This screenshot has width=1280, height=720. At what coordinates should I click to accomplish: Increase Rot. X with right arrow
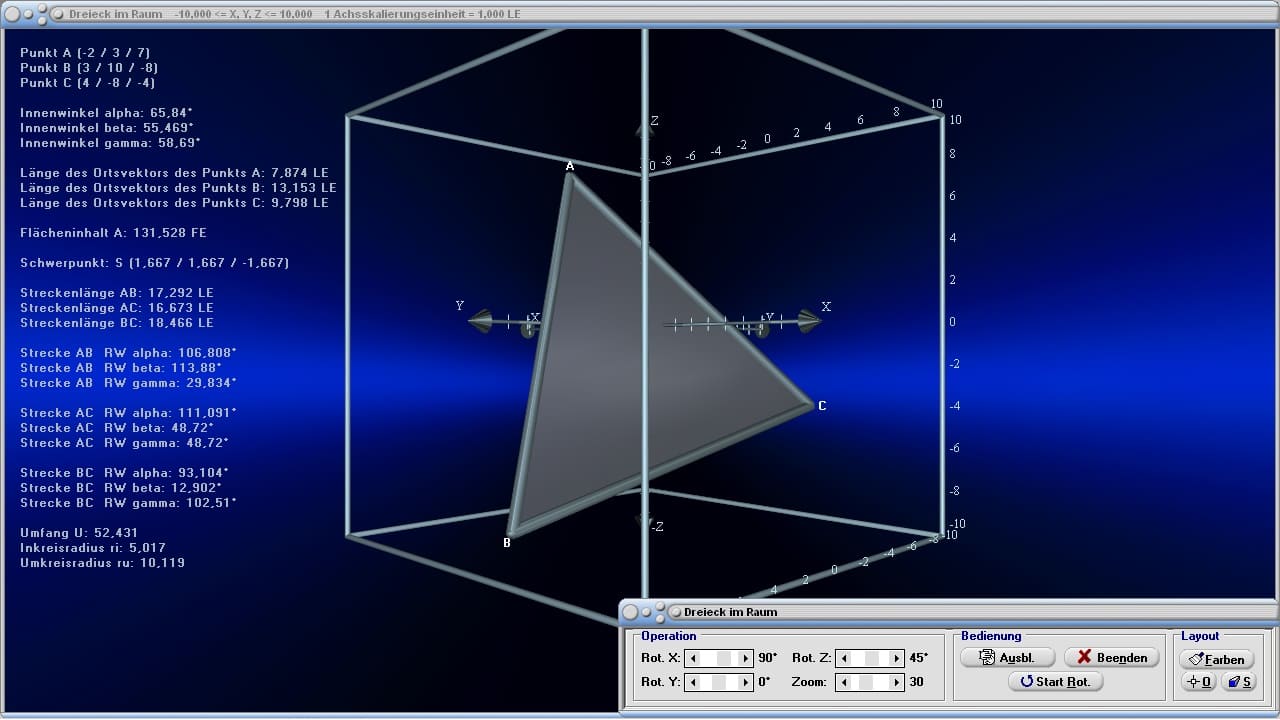click(746, 658)
